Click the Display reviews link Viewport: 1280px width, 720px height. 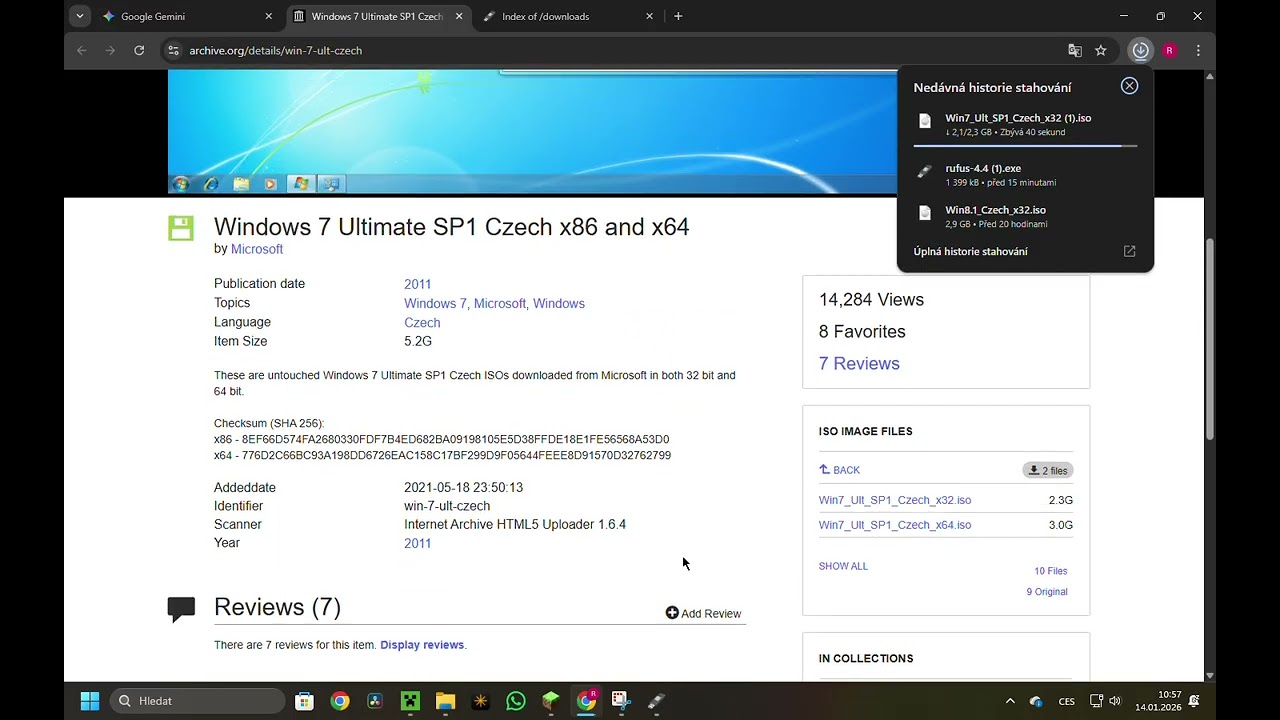(422, 645)
